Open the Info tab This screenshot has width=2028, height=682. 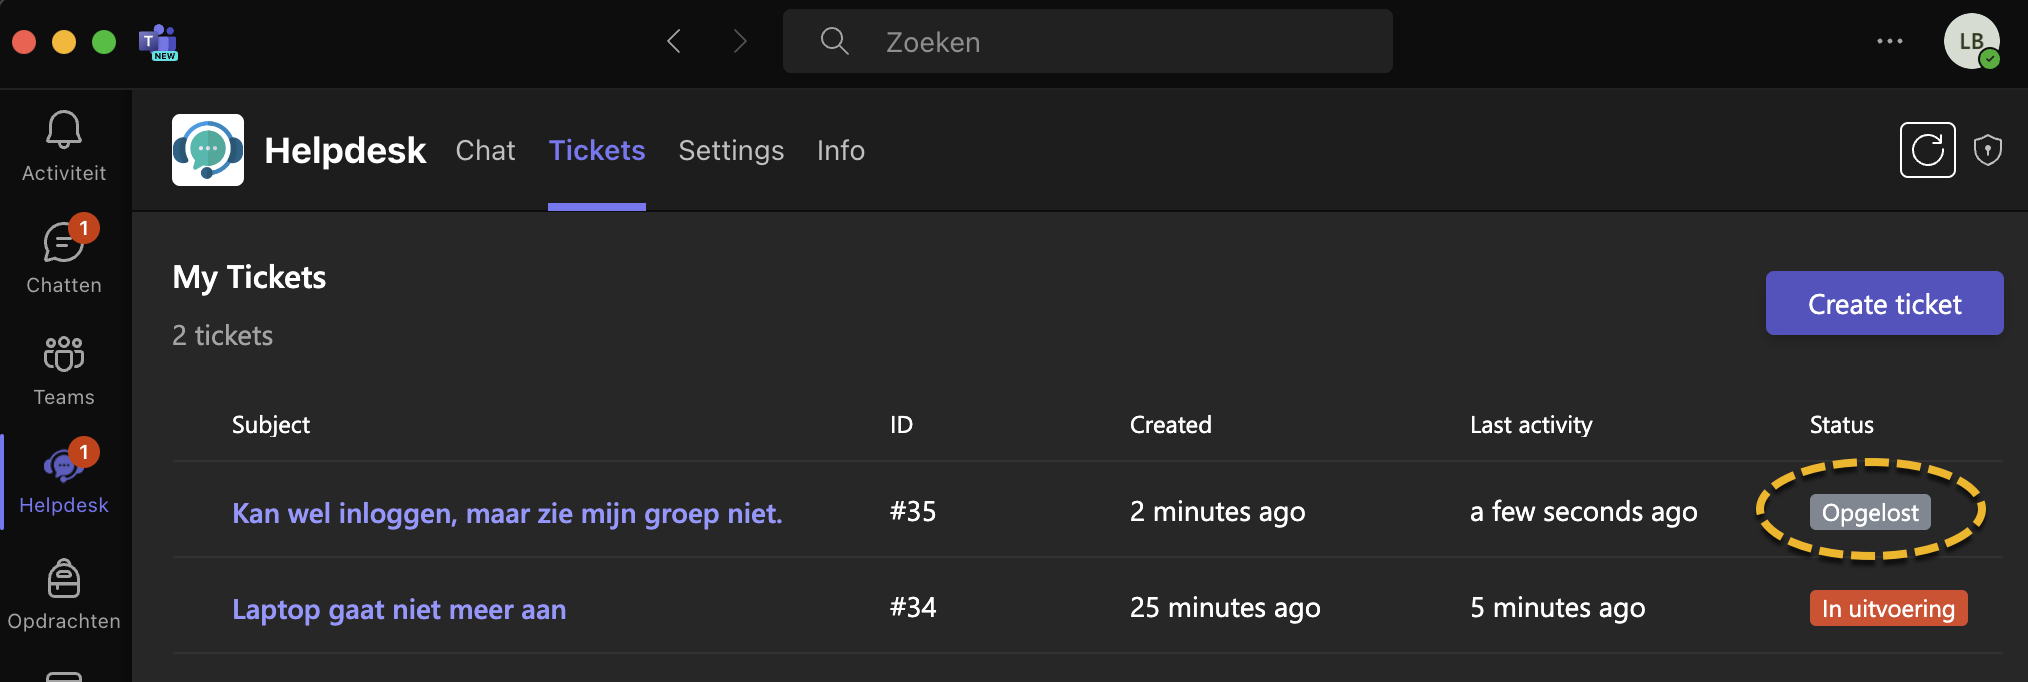840,150
